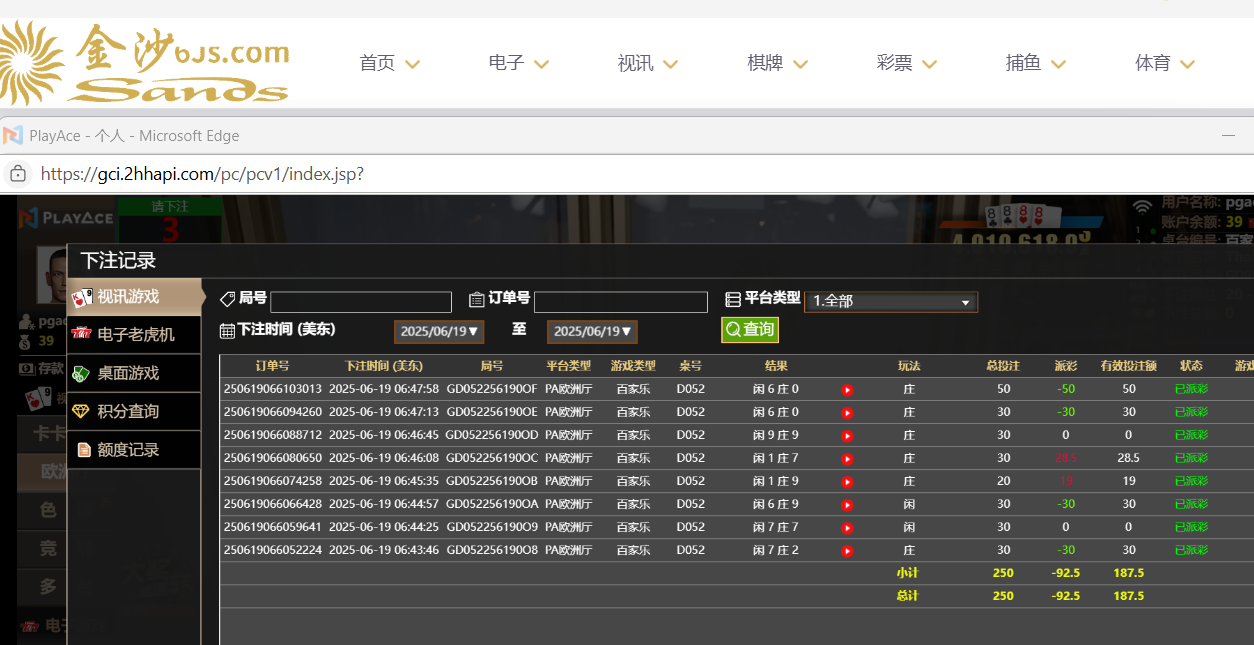Viewport: 1254px width, 645px height.
Task: Click replay icon in the last bet row
Action: [847, 551]
